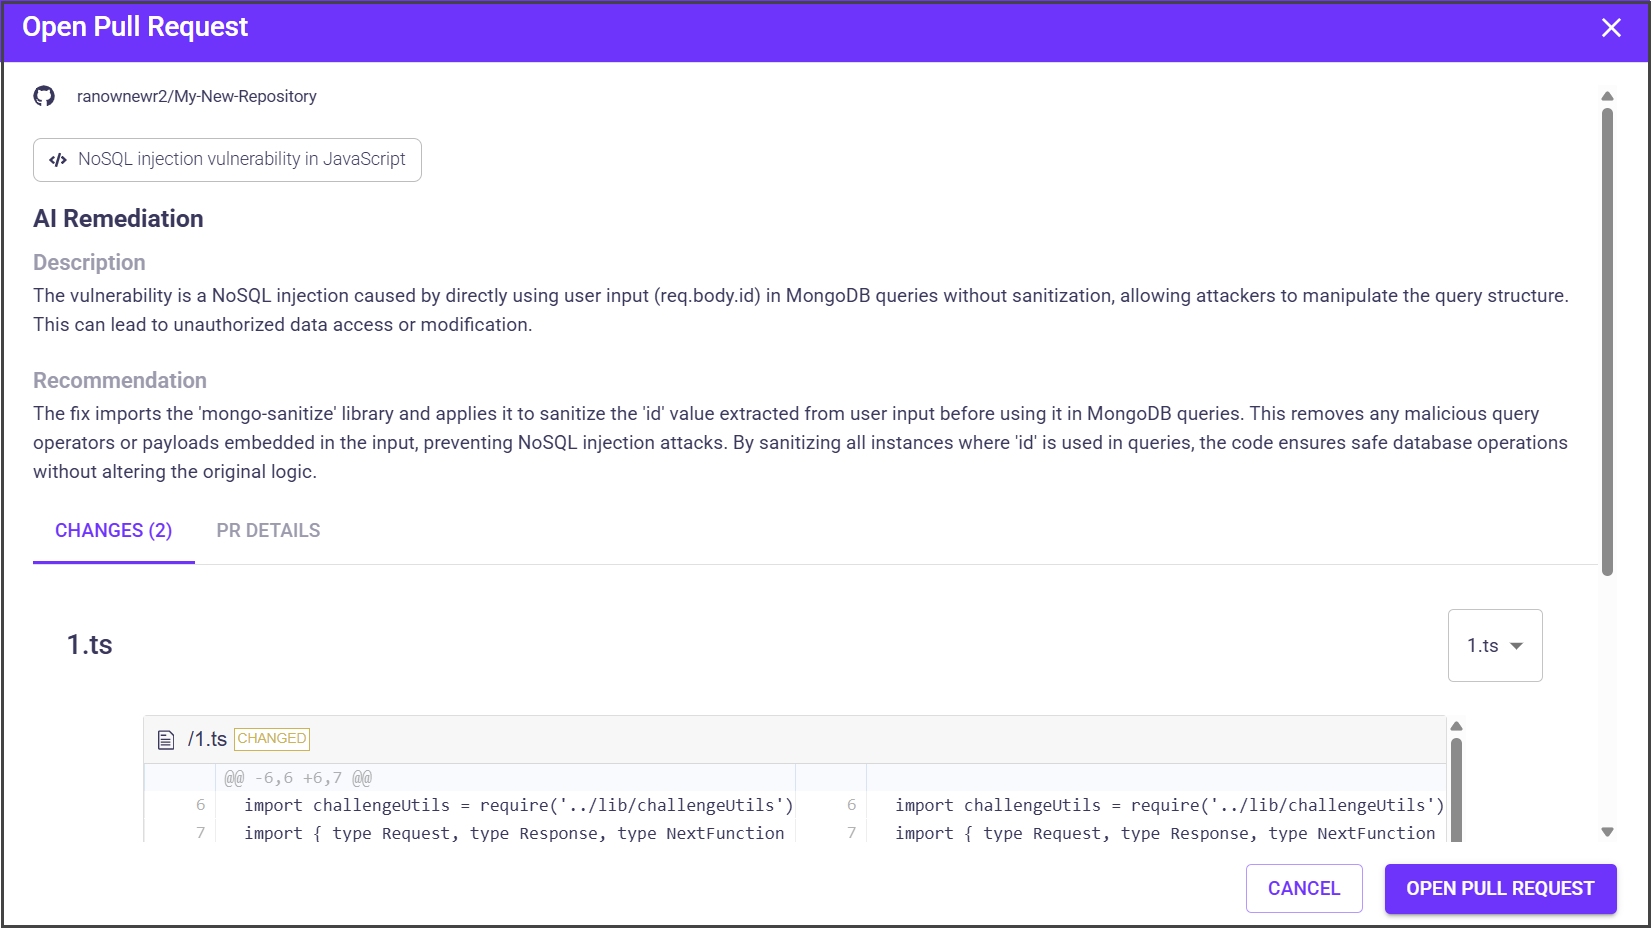Switch to the CHANGES (2) tab
Image resolution: width=1651 pixels, height=929 pixels.
coord(113,531)
